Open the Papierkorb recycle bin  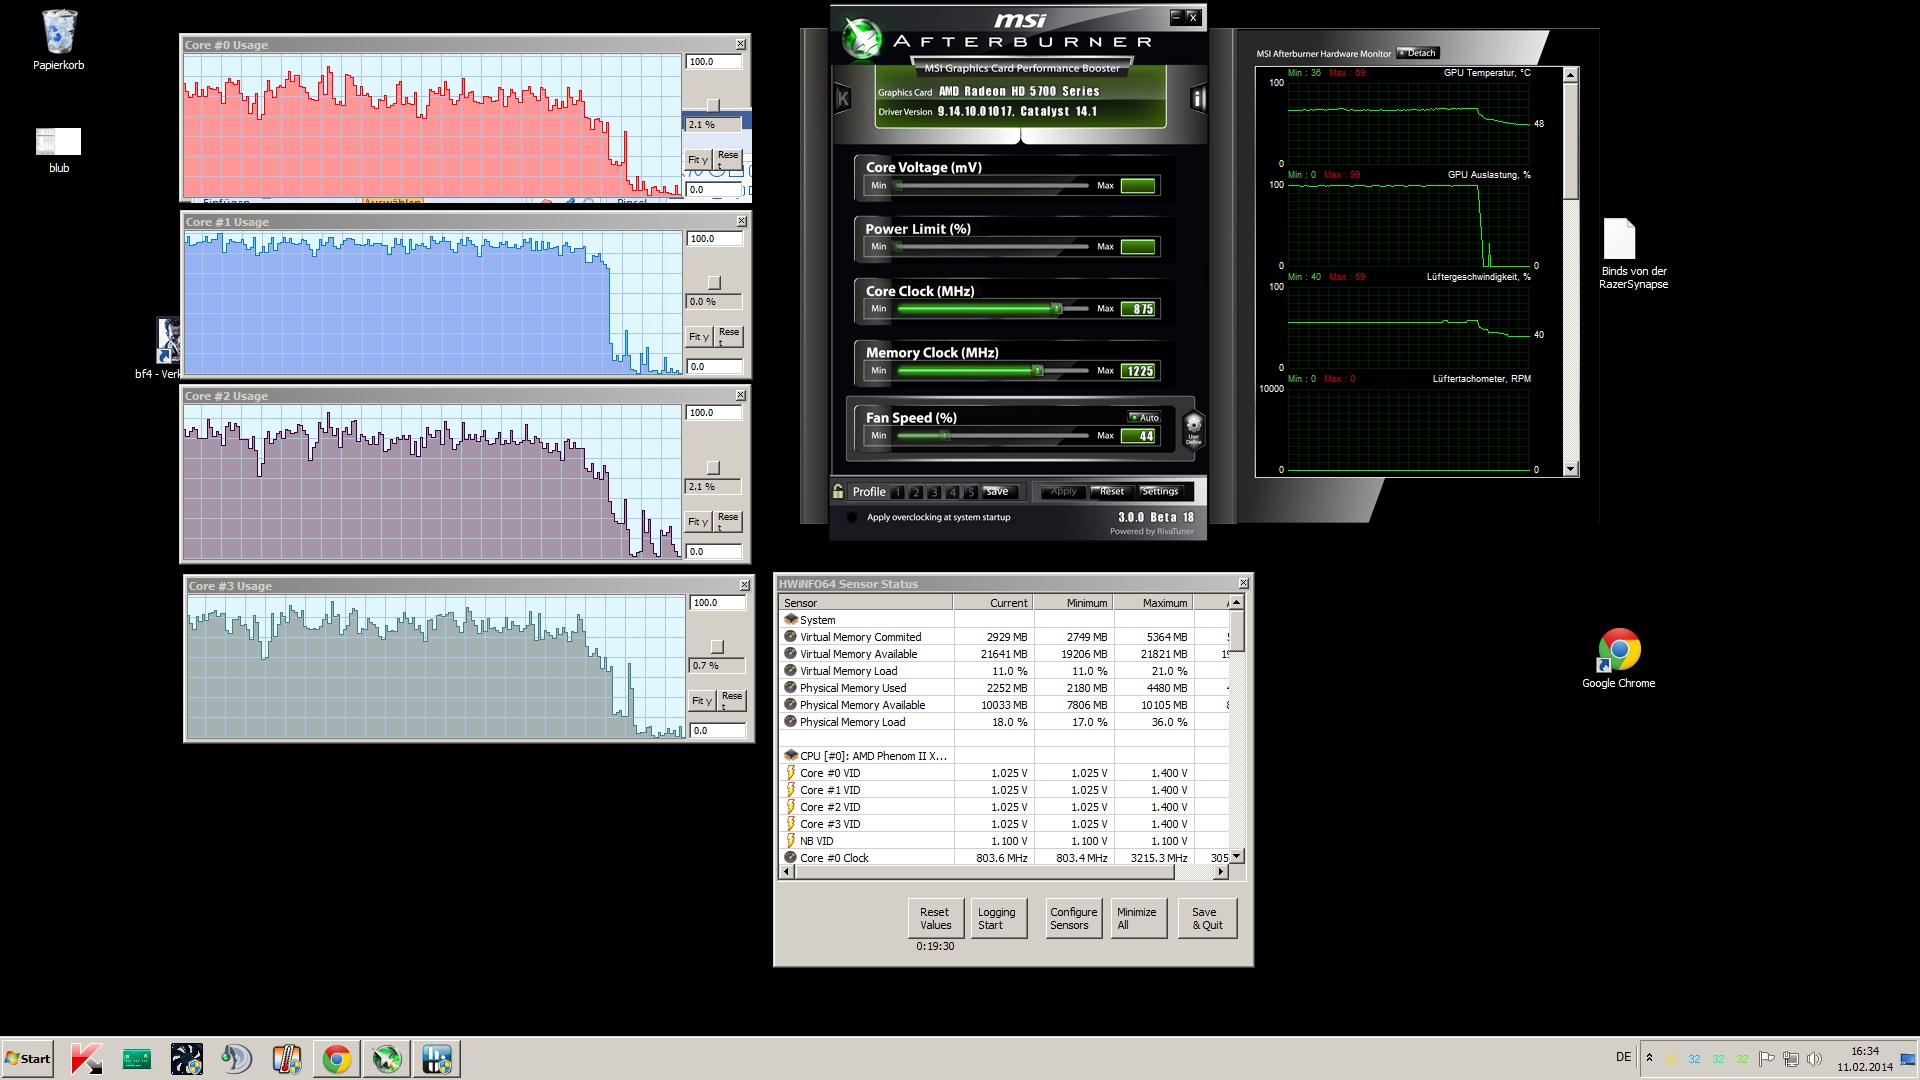pyautogui.click(x=59, y=33)
